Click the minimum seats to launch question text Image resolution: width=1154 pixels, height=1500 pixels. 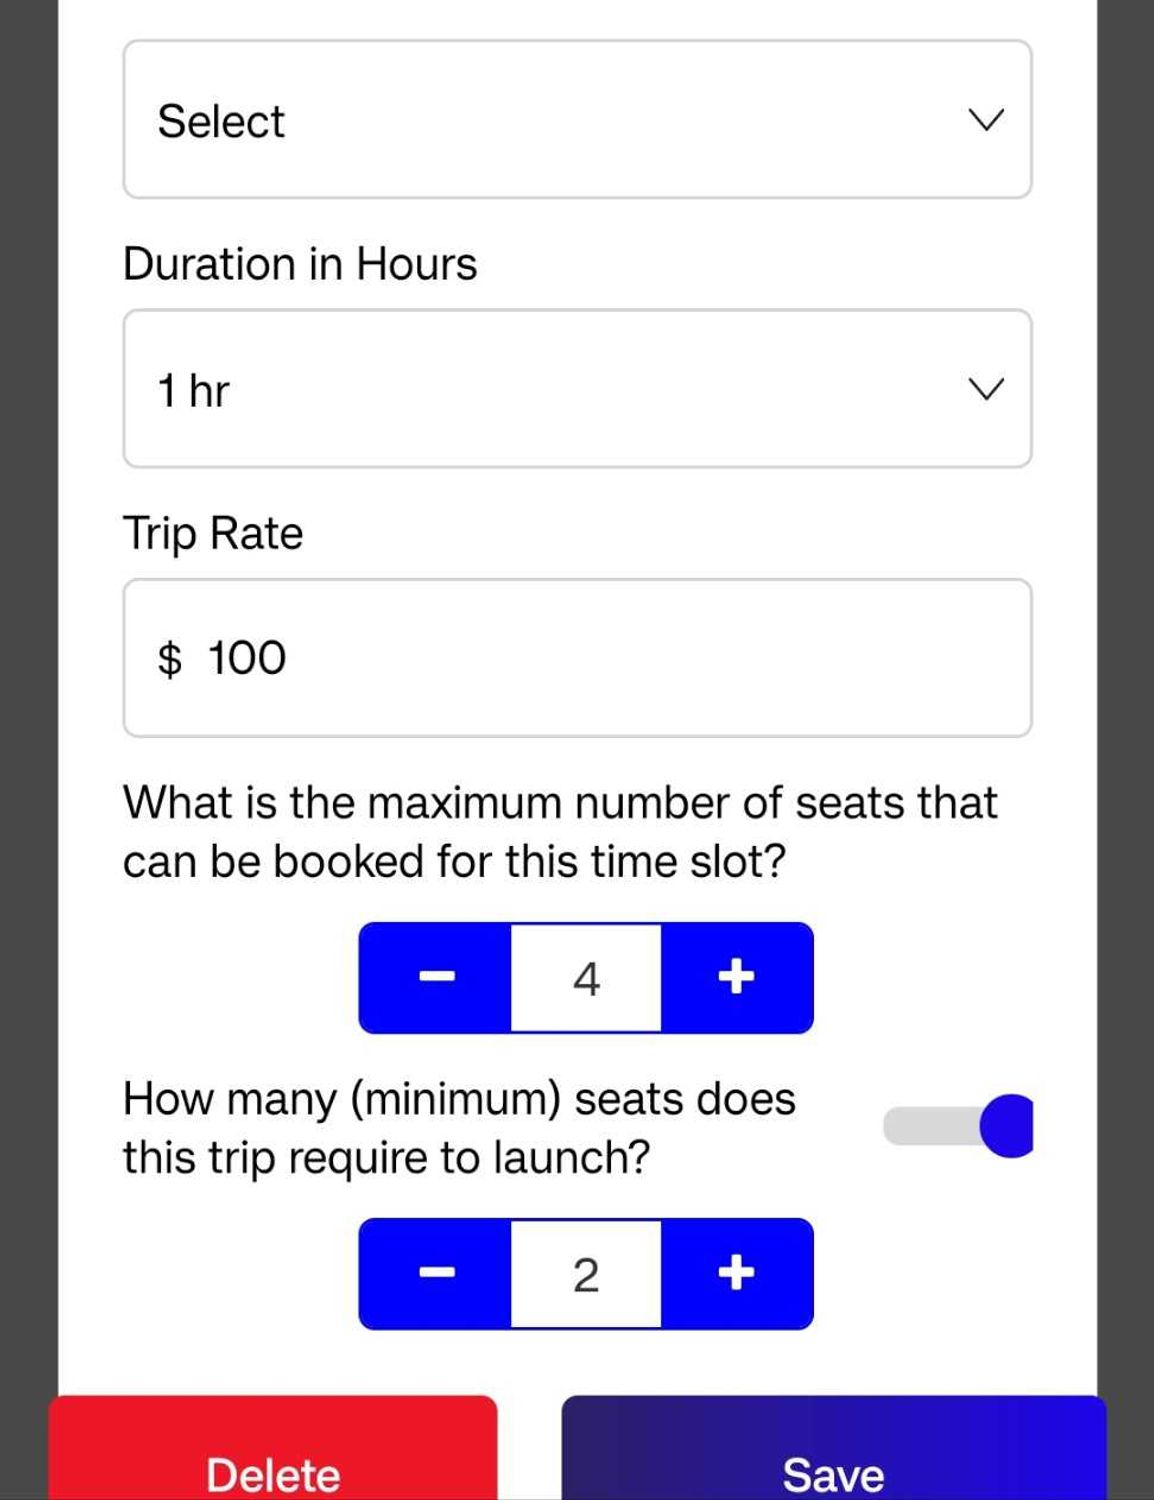pos(459,1127)
